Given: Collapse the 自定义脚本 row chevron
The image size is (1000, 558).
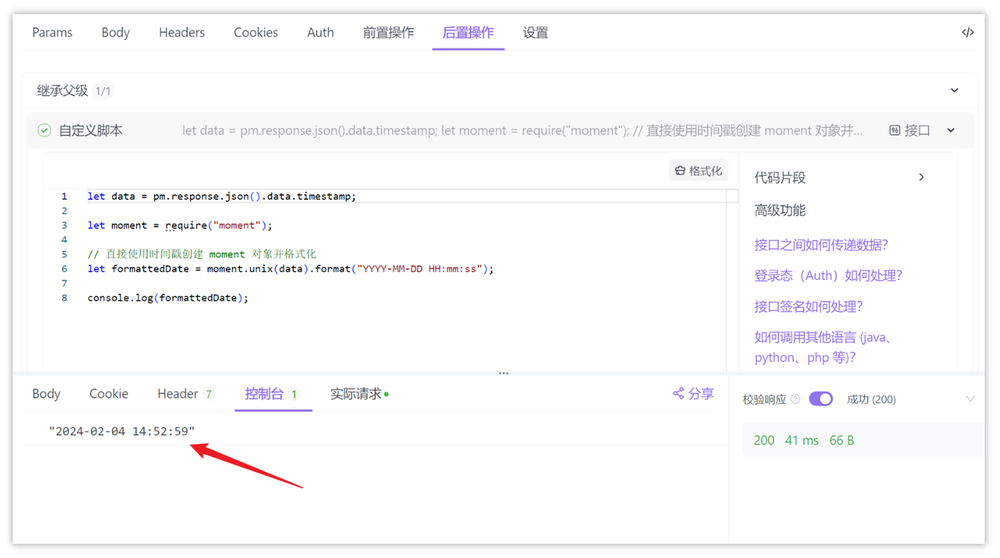Looking at the screenshot, I should (x=950, y=131).
